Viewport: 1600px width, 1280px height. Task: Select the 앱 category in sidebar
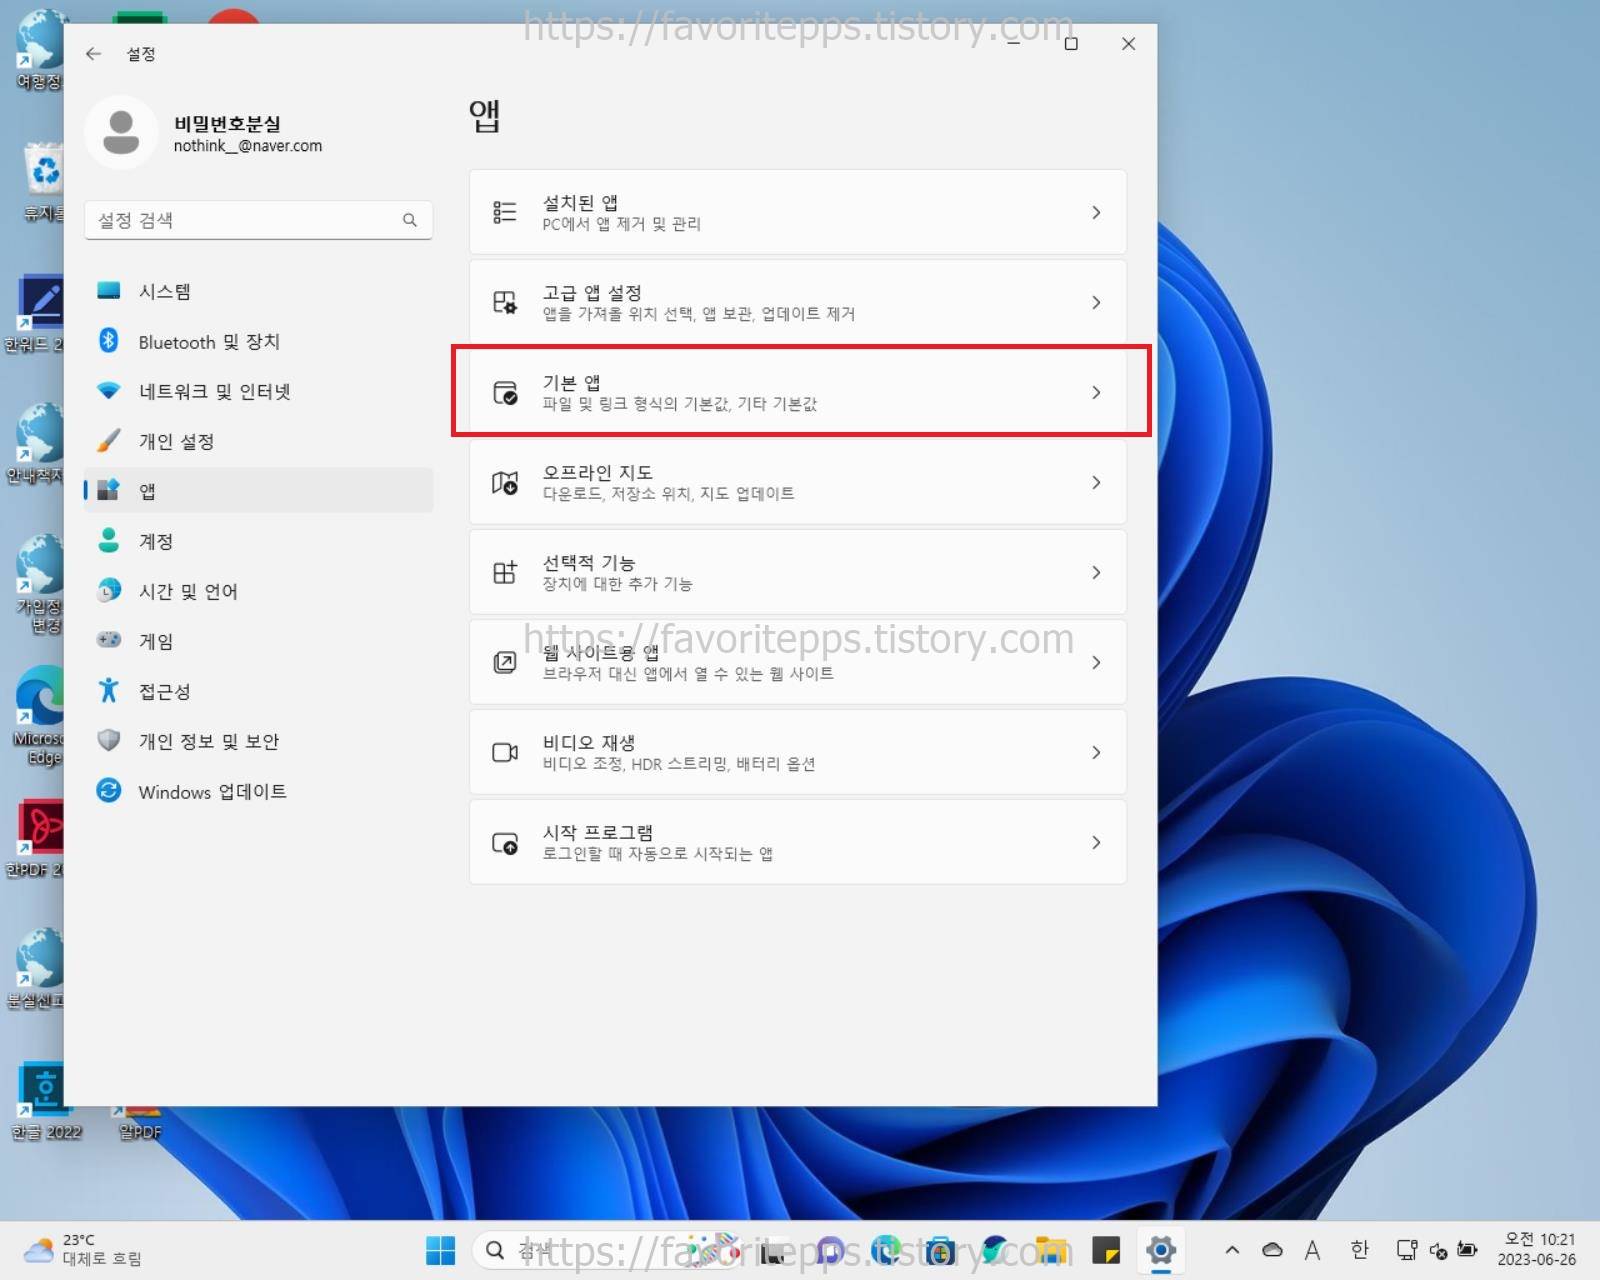click(x=259, y=491)
